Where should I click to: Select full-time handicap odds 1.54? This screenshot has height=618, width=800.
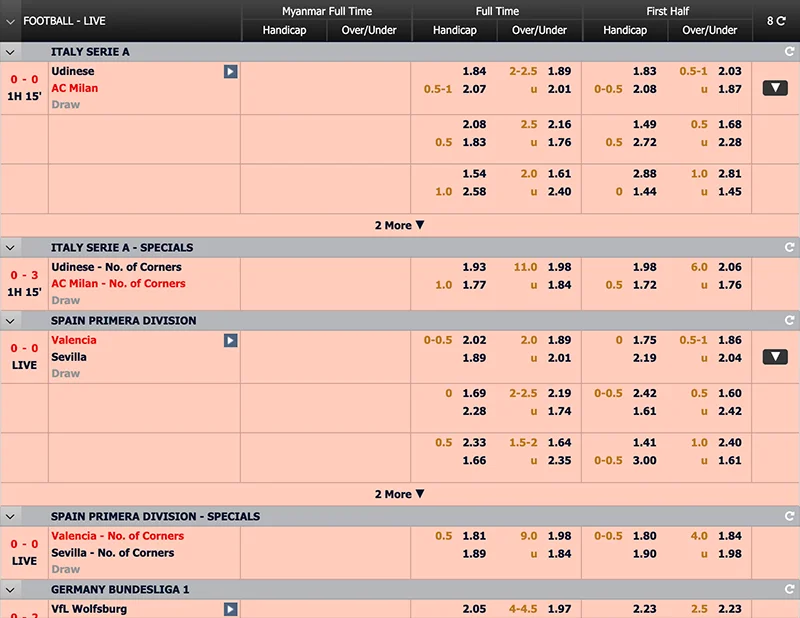[x=474, y=174]
